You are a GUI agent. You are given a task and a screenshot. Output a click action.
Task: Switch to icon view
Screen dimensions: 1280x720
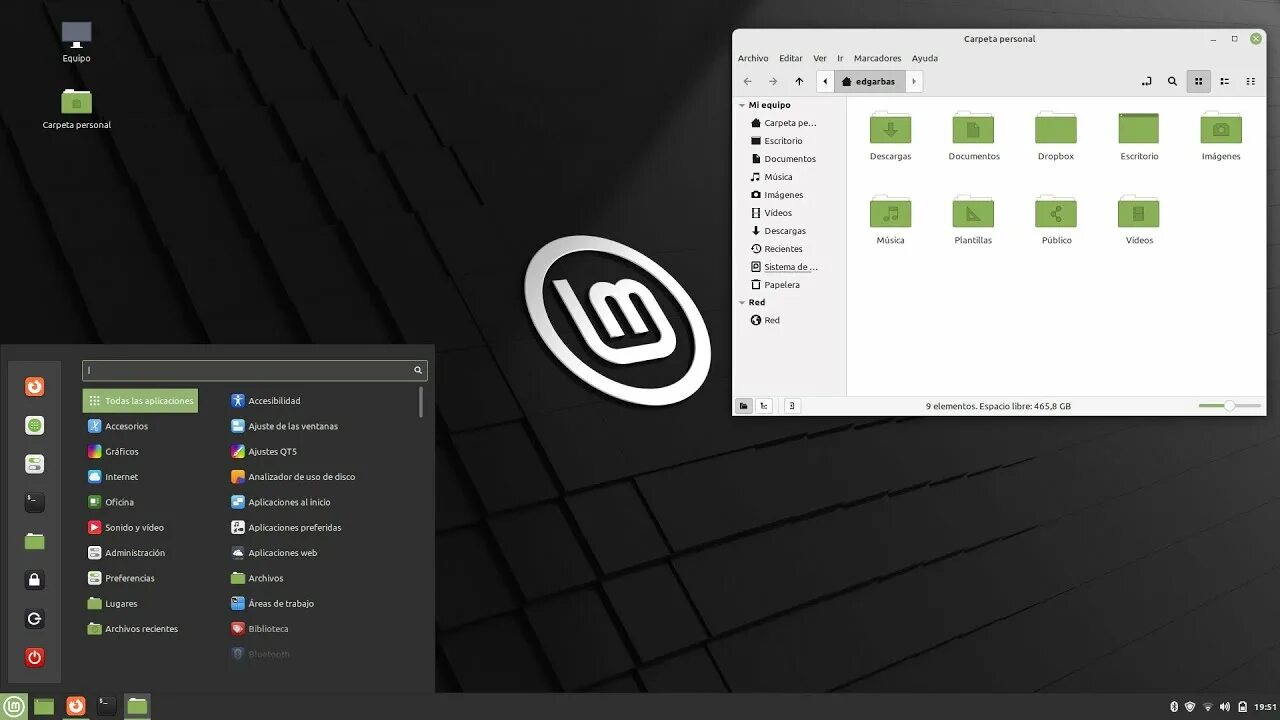pos(1198,81)
